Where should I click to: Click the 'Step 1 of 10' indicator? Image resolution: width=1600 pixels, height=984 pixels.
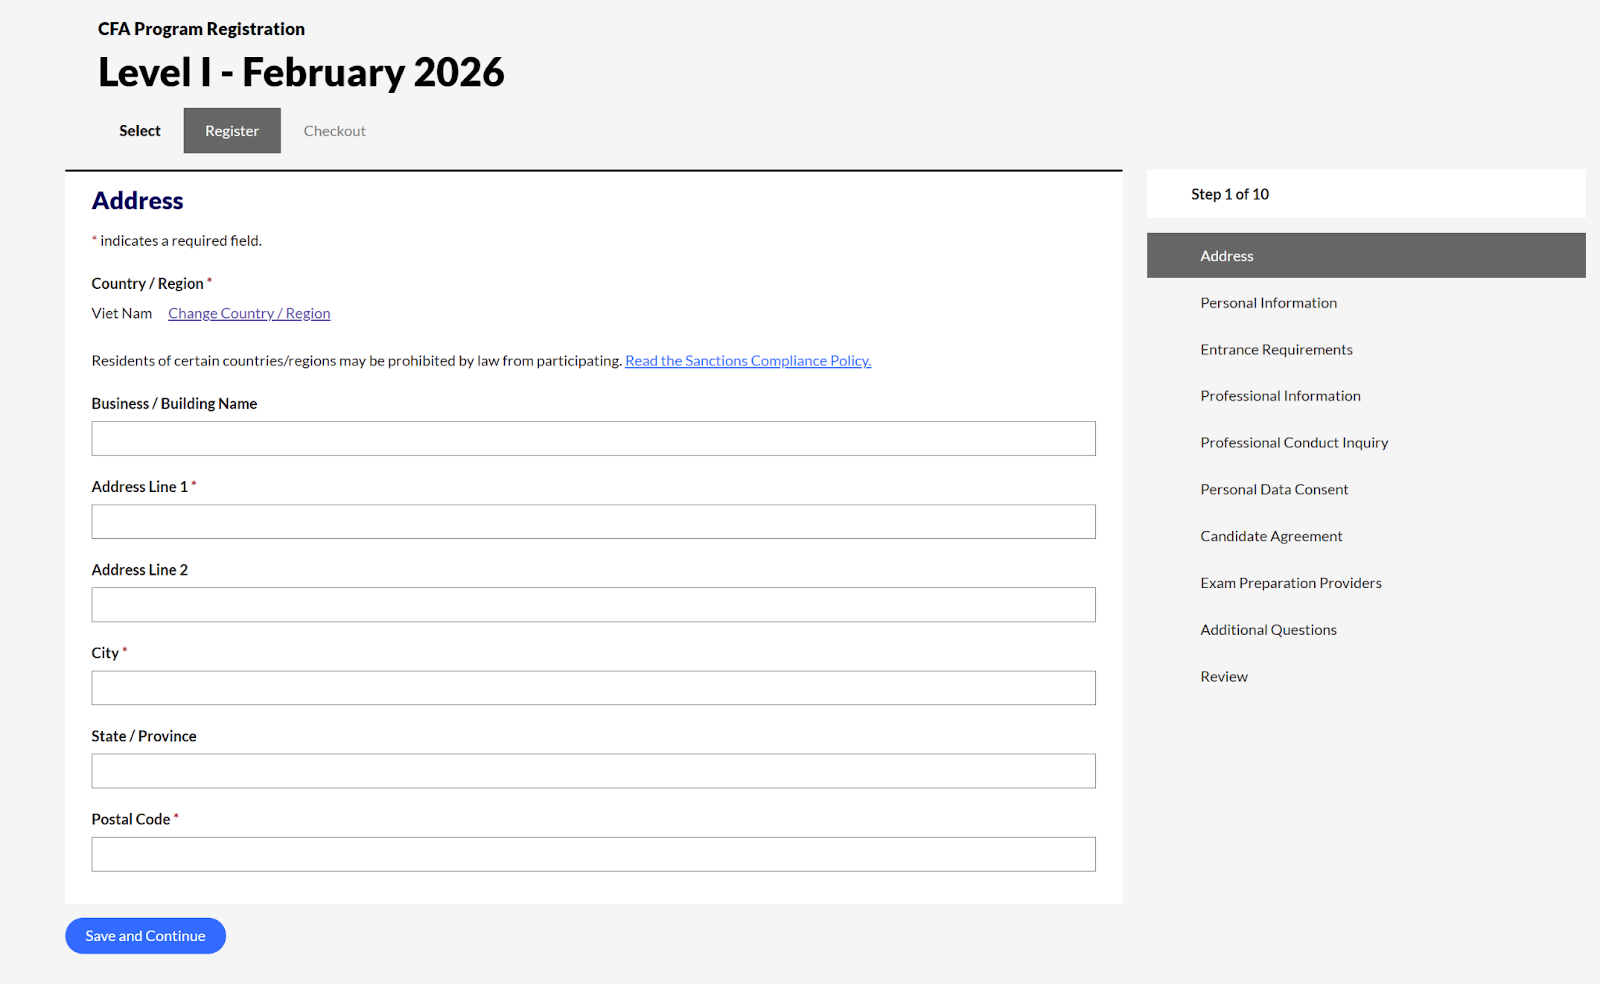tap(1230, 194)
